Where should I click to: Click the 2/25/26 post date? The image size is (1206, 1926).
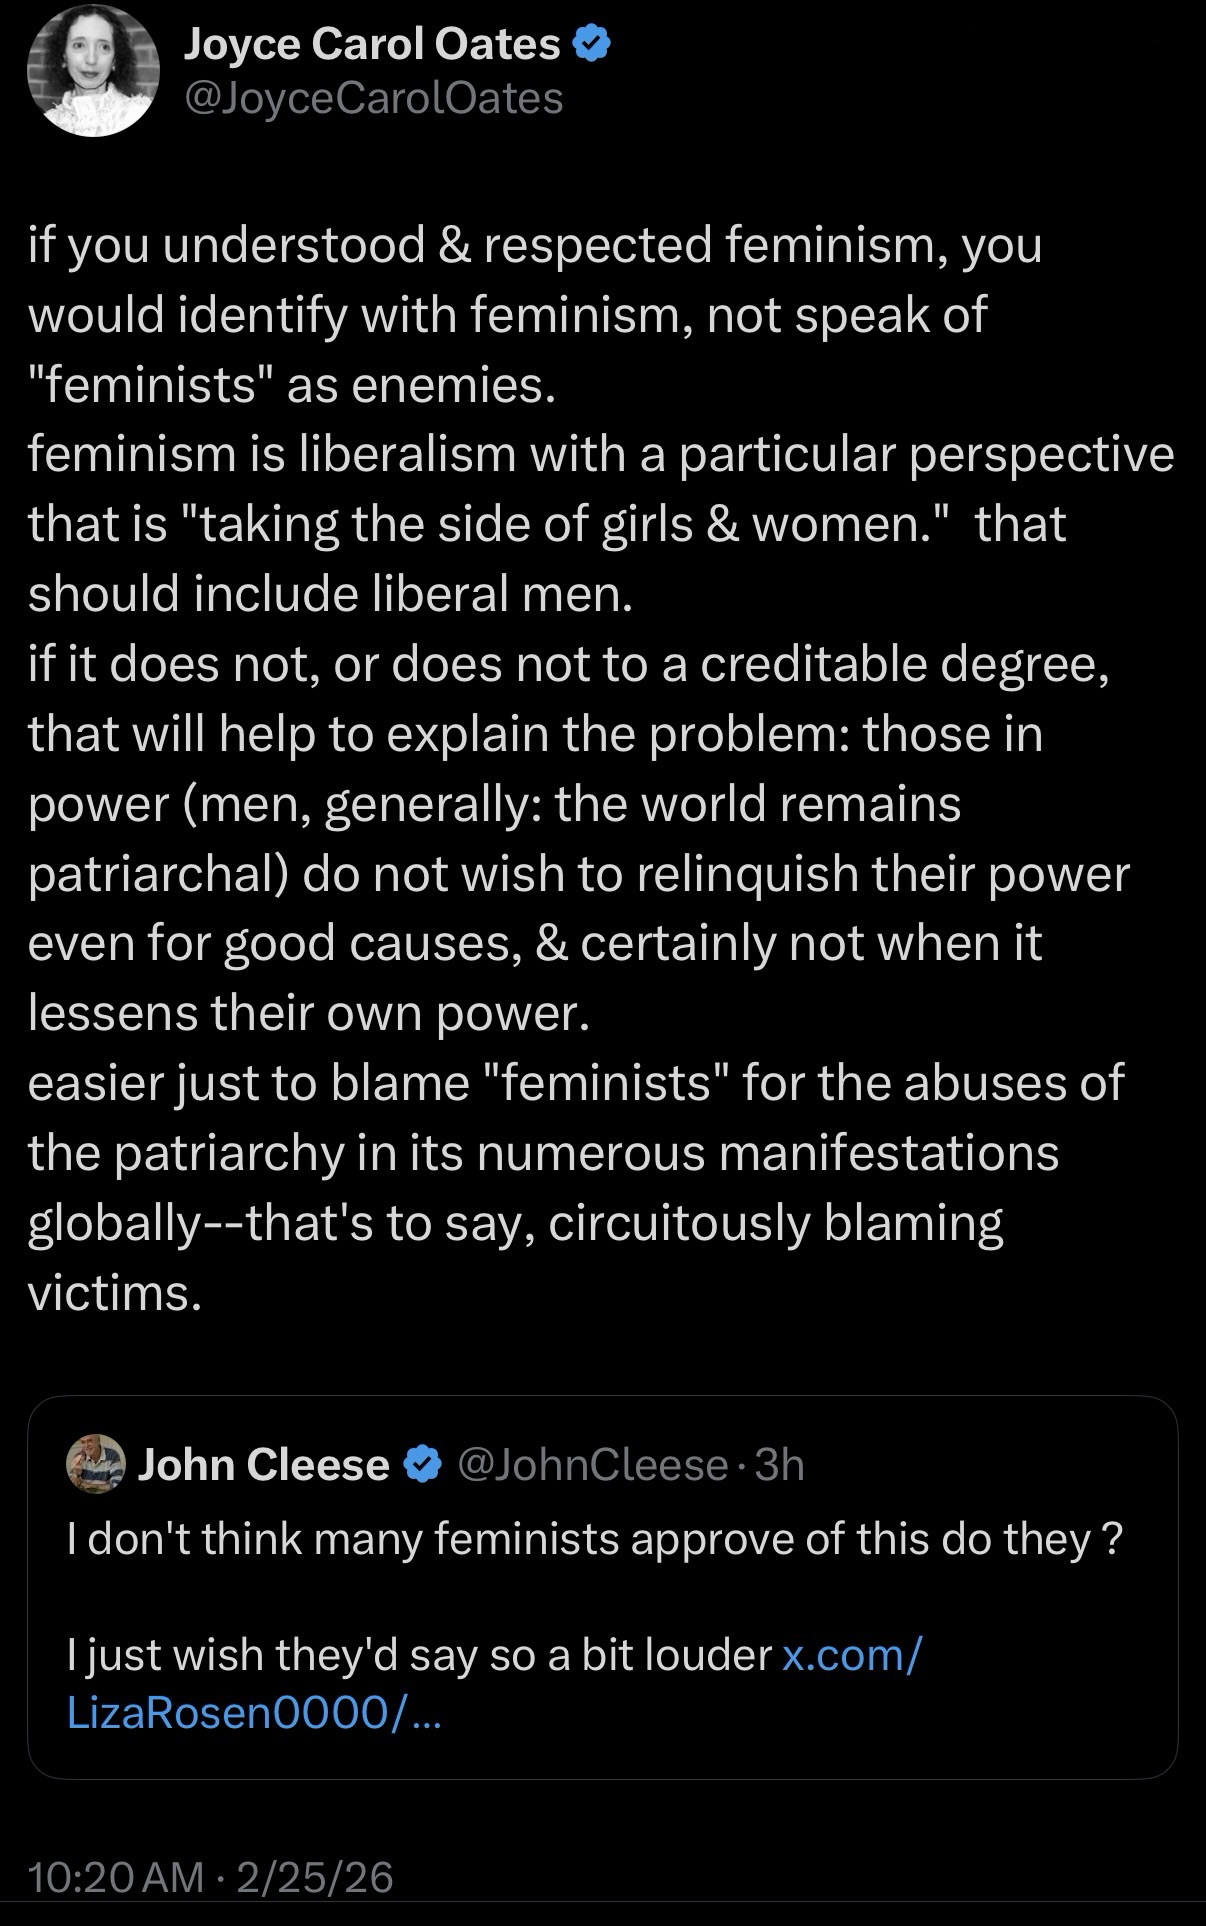(315, 1876)
